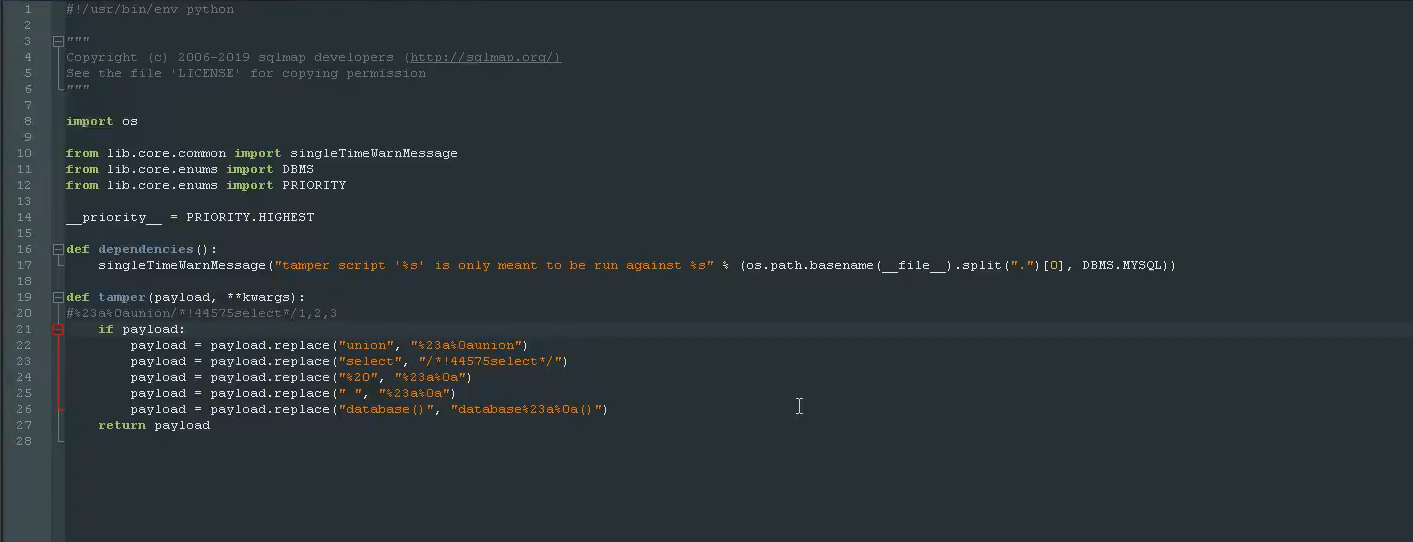Image resolution: width=1413 pixels, height=542 pixels.
Task: Click 'return payload' on line 27
Action: point(154,425)
